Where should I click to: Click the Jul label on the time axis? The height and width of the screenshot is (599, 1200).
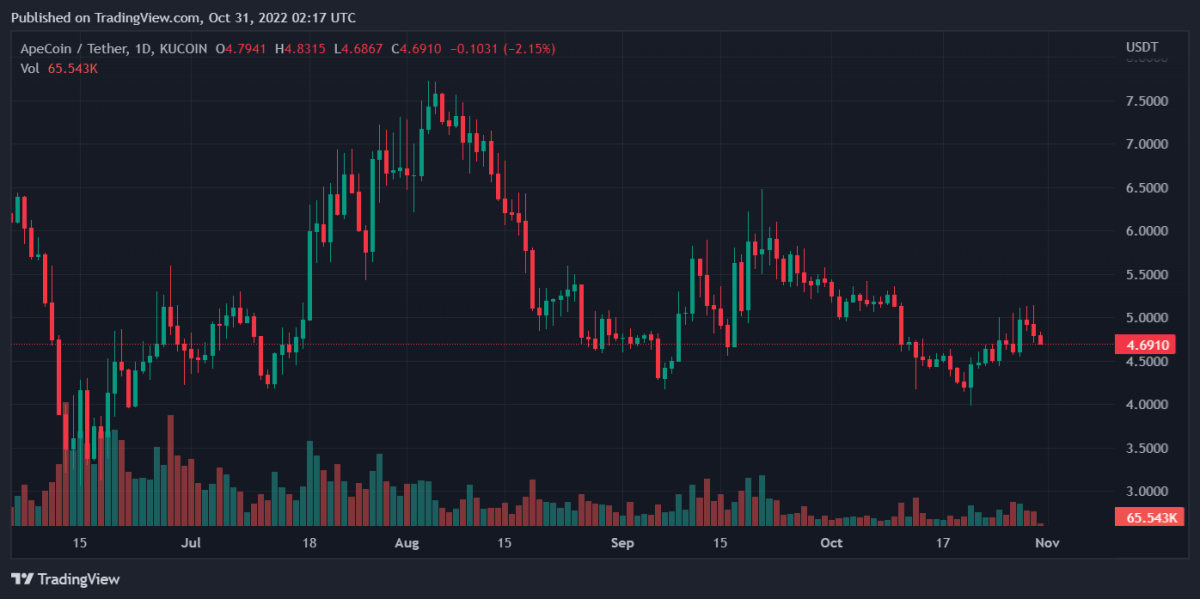191,543
